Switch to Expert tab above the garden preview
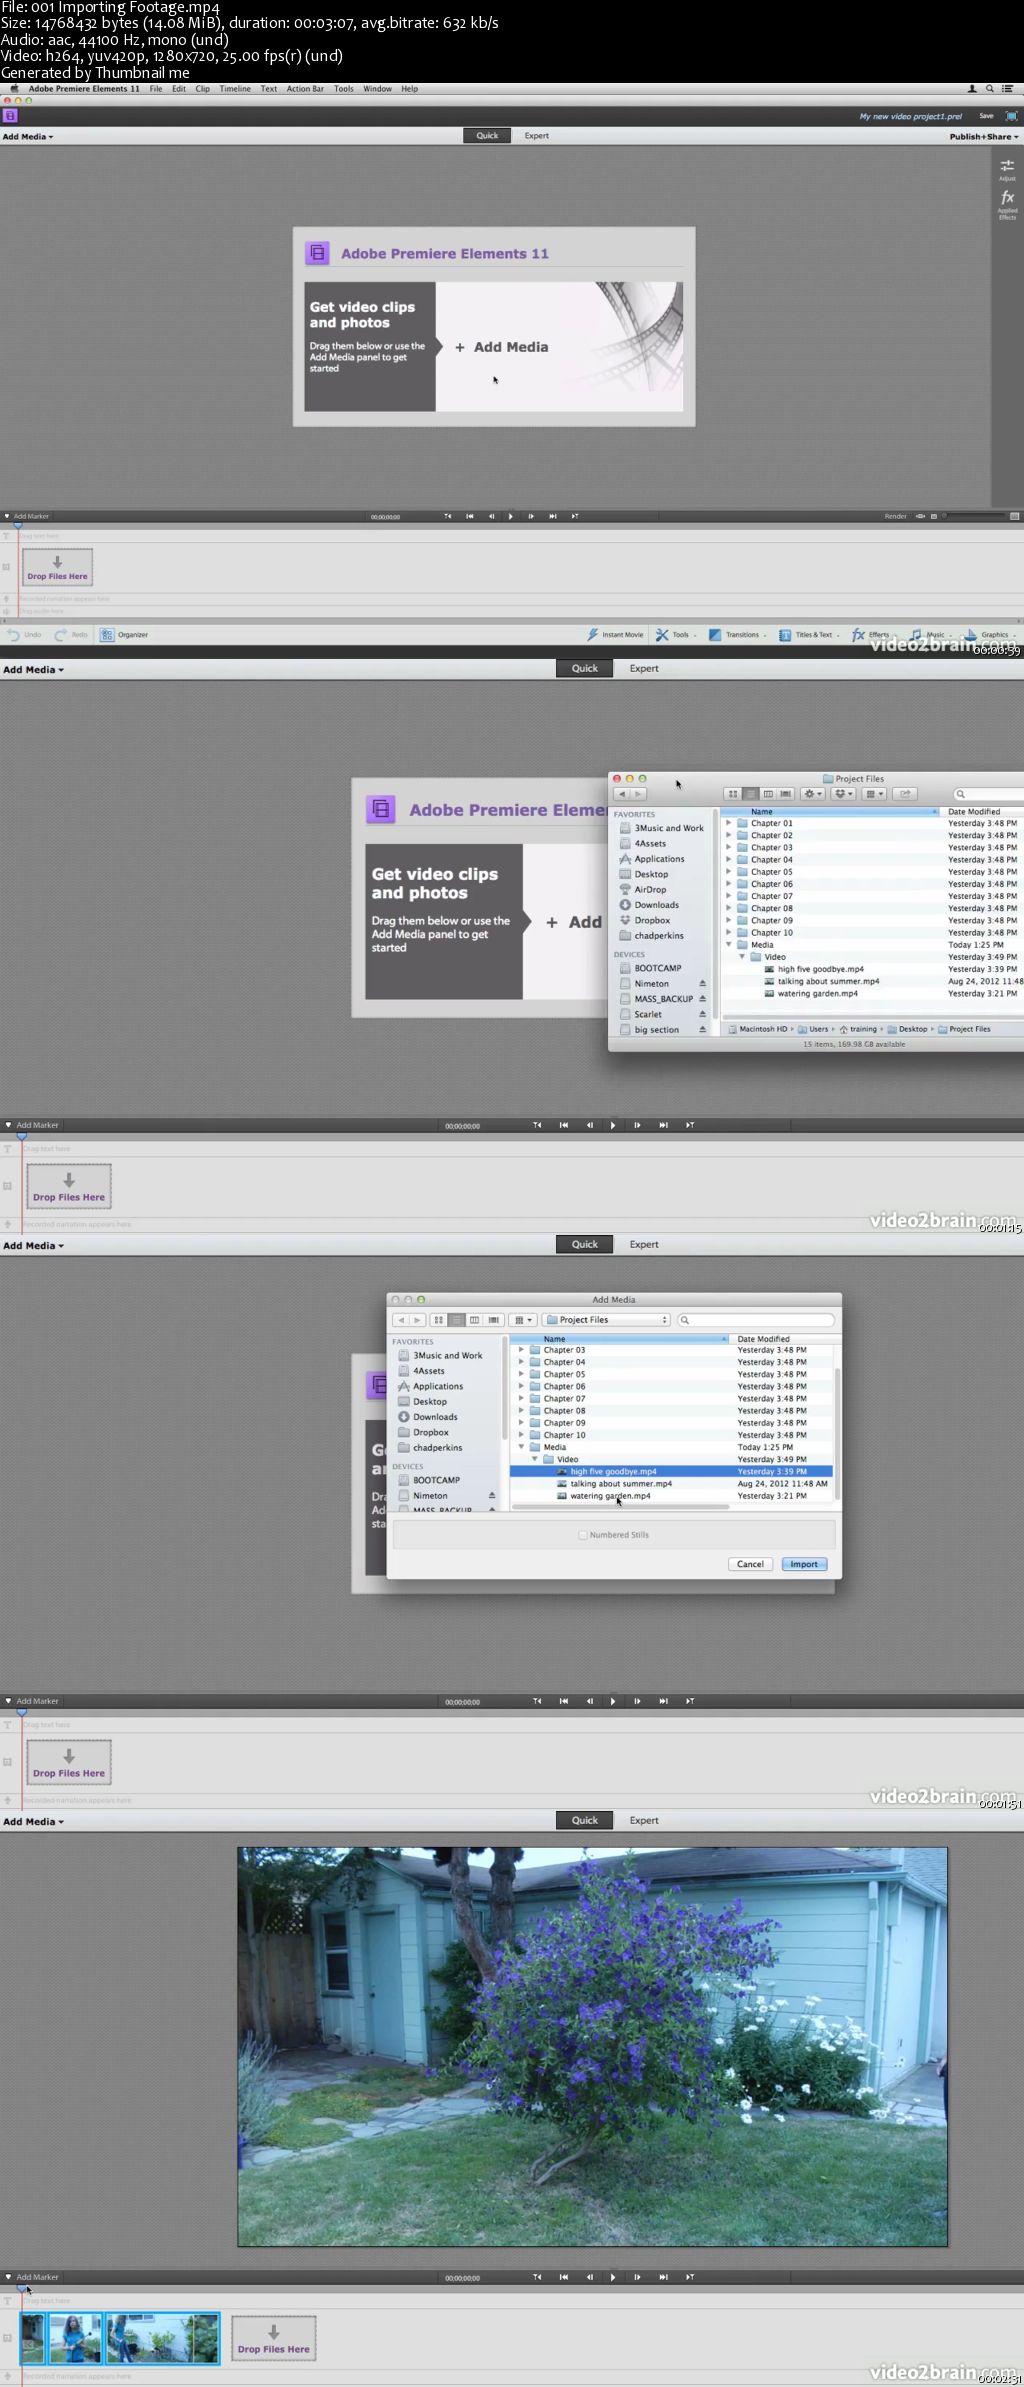The image size is (1024, 2387). click(x=644, y=1820)
